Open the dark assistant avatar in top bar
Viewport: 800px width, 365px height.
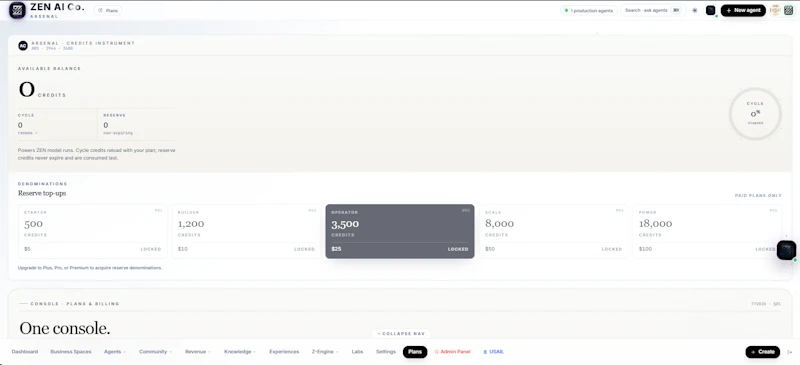[711, 10]
